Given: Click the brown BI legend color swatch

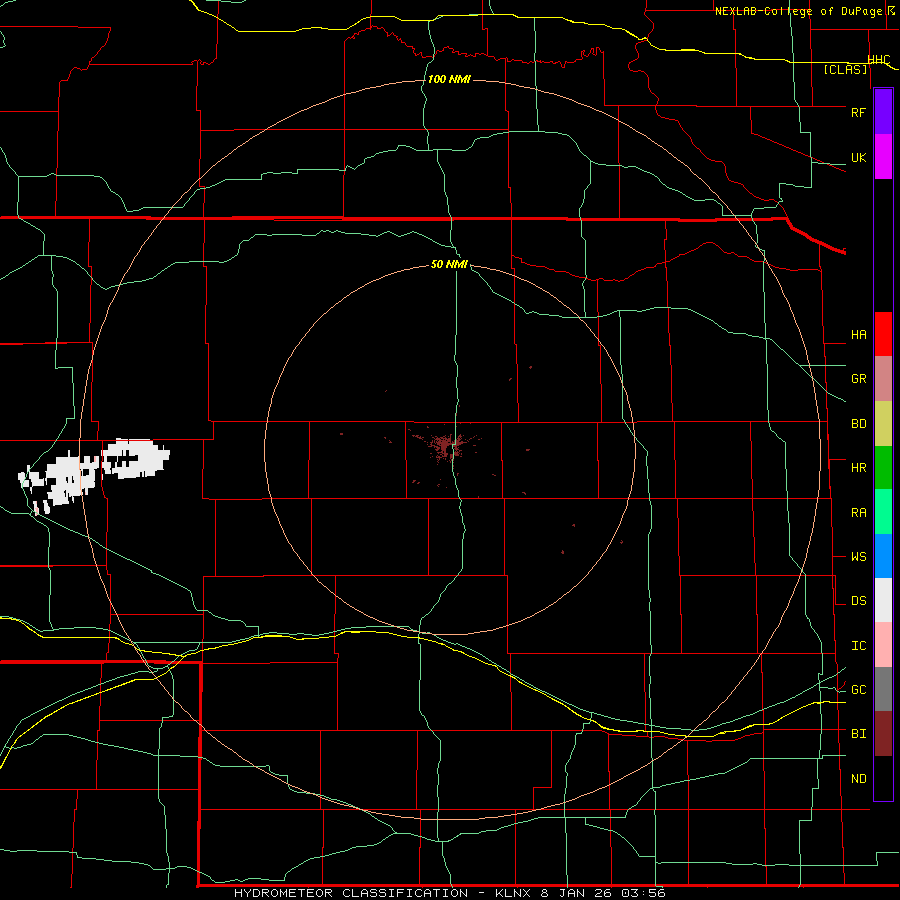Looking at the screenshot, I should tap(883, 734).
